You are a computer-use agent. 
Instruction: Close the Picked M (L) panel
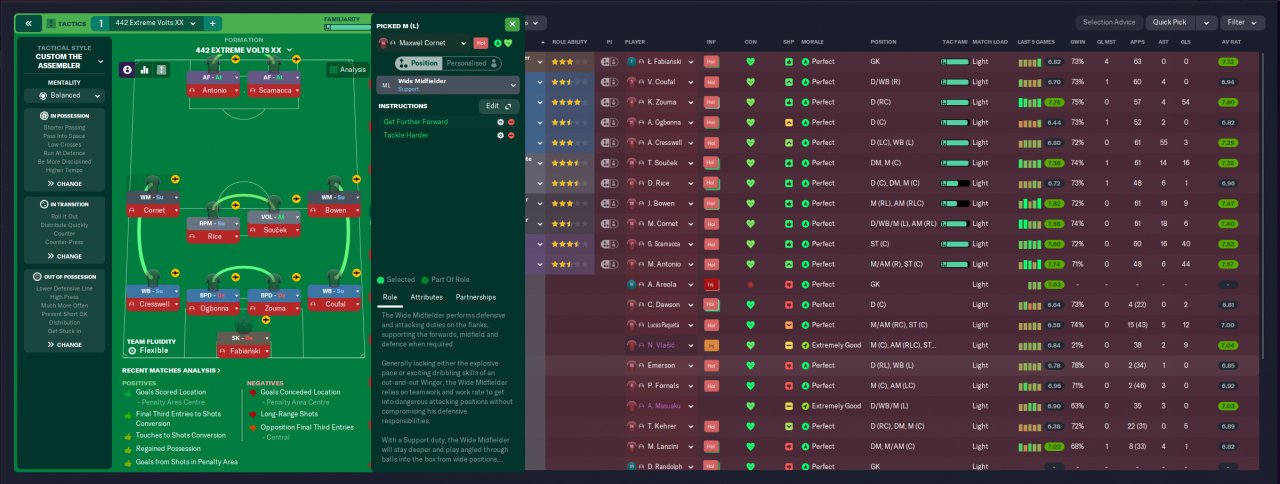click(x=512, y=24)
